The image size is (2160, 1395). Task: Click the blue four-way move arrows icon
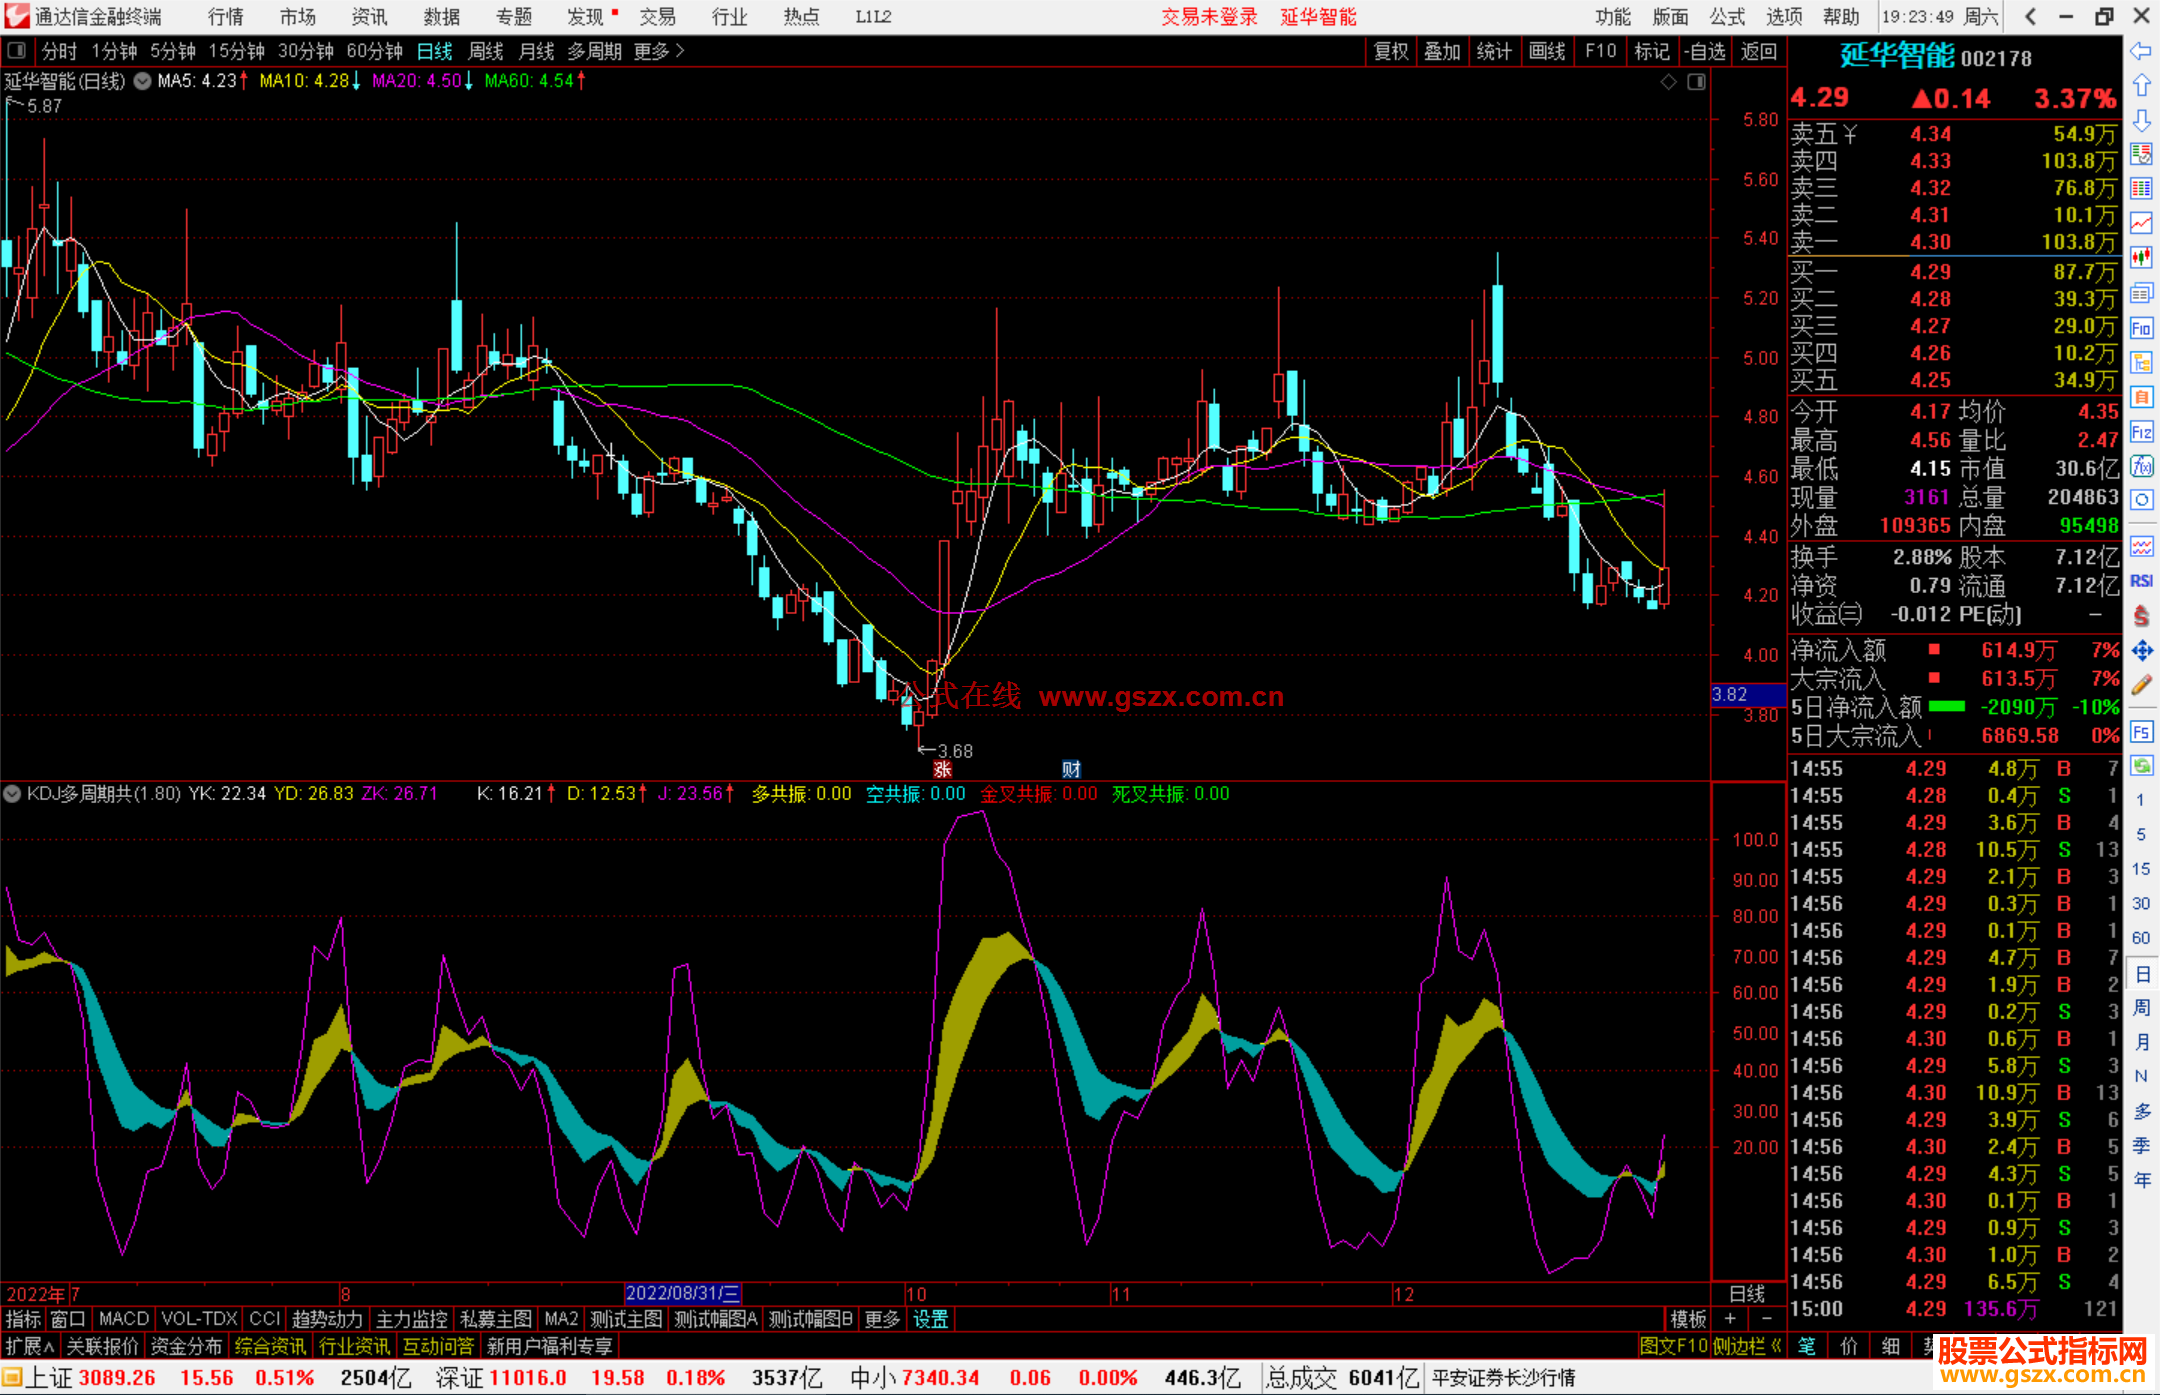[x=2141, y=651]
